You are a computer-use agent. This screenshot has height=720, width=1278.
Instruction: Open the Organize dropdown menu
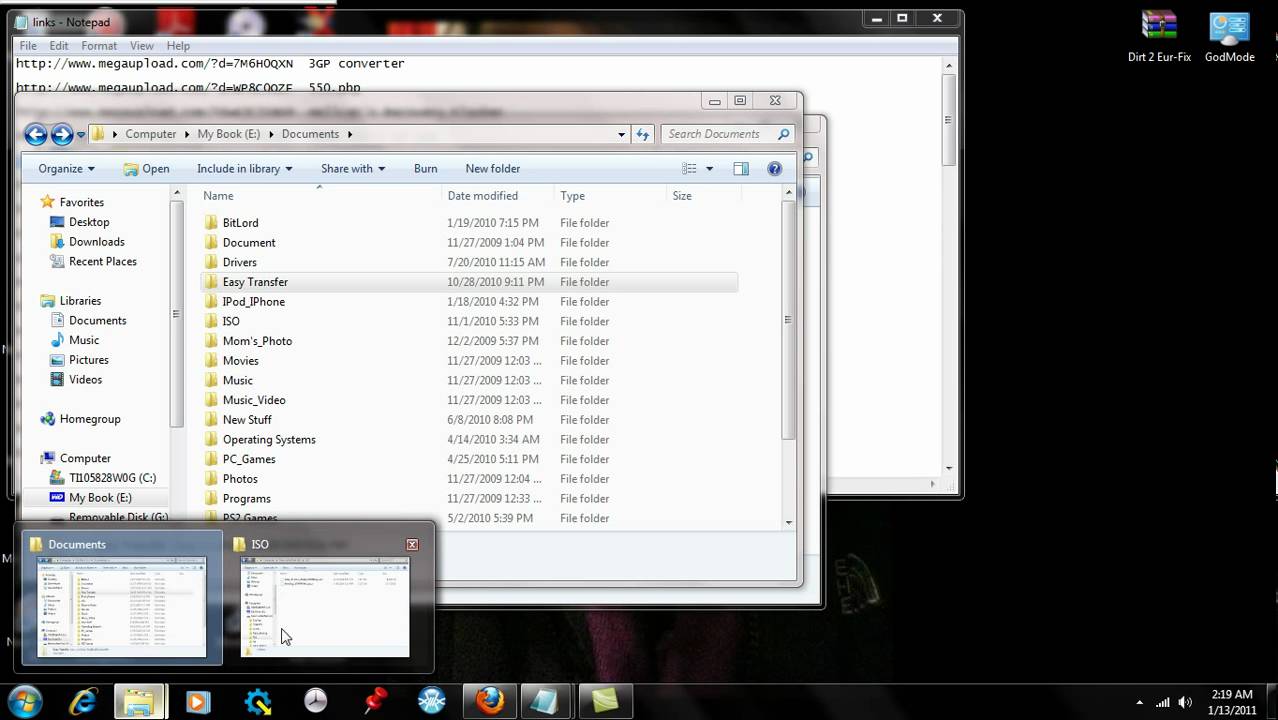pos(67,169)
